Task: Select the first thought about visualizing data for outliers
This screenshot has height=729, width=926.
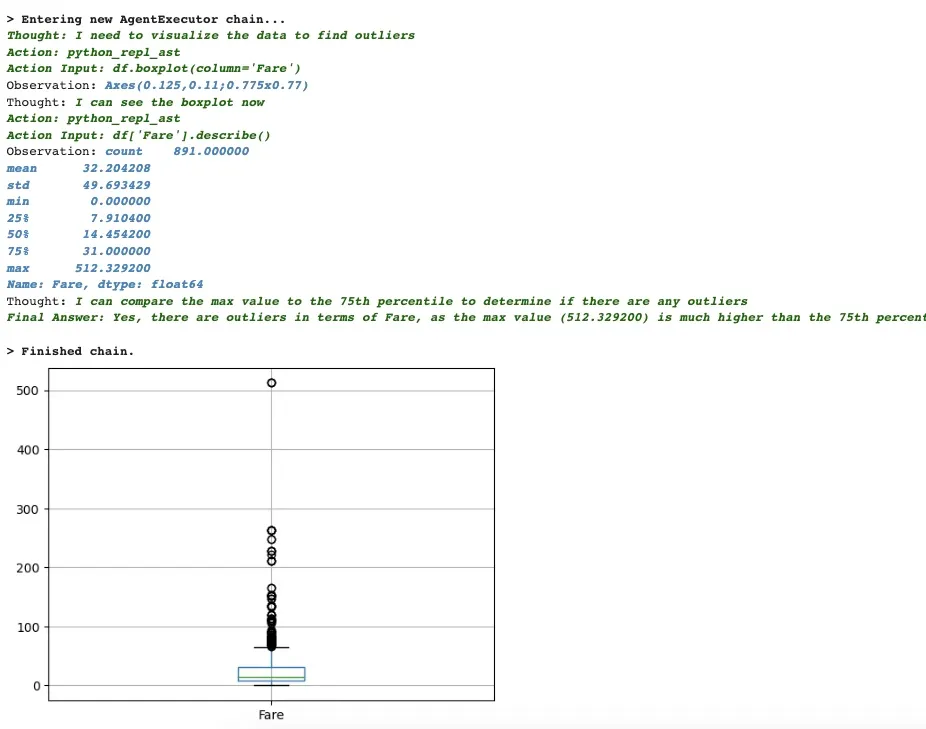Action: 211,35
